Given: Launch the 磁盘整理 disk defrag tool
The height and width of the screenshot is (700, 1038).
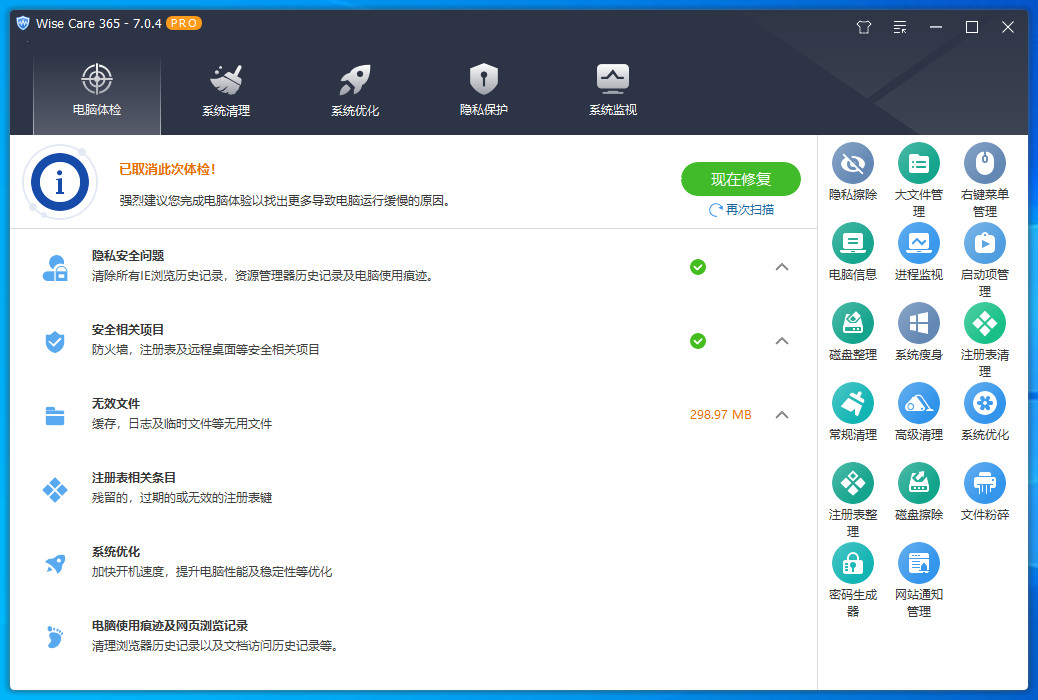Looking at the screenshot, I should 853,332.
